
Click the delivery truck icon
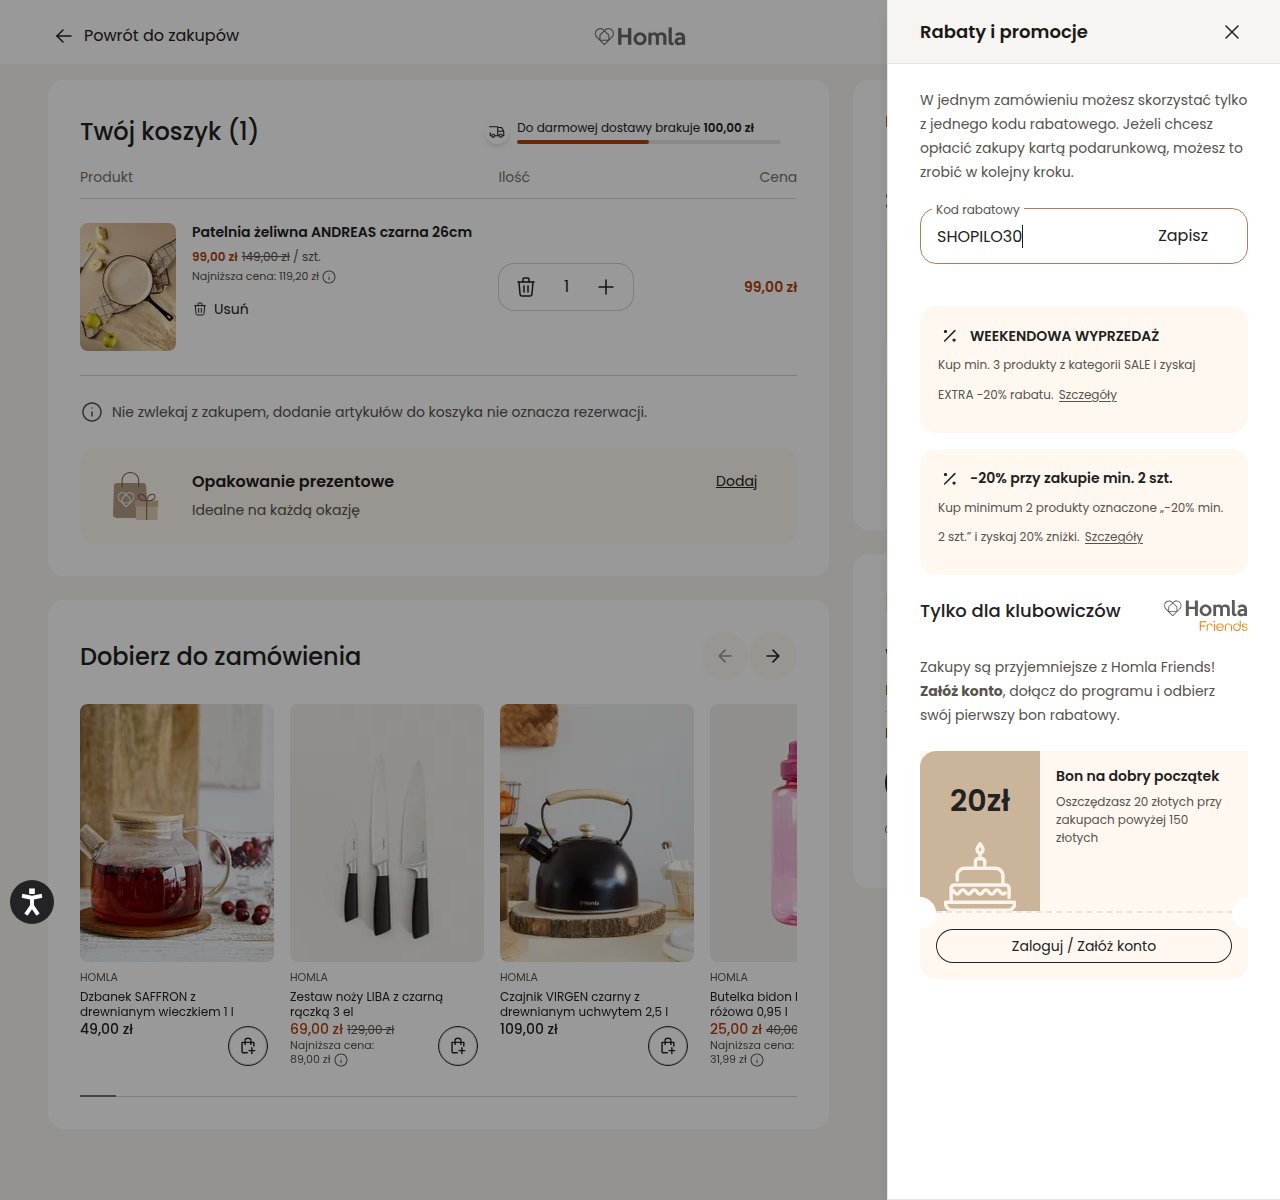pos(497,132)
